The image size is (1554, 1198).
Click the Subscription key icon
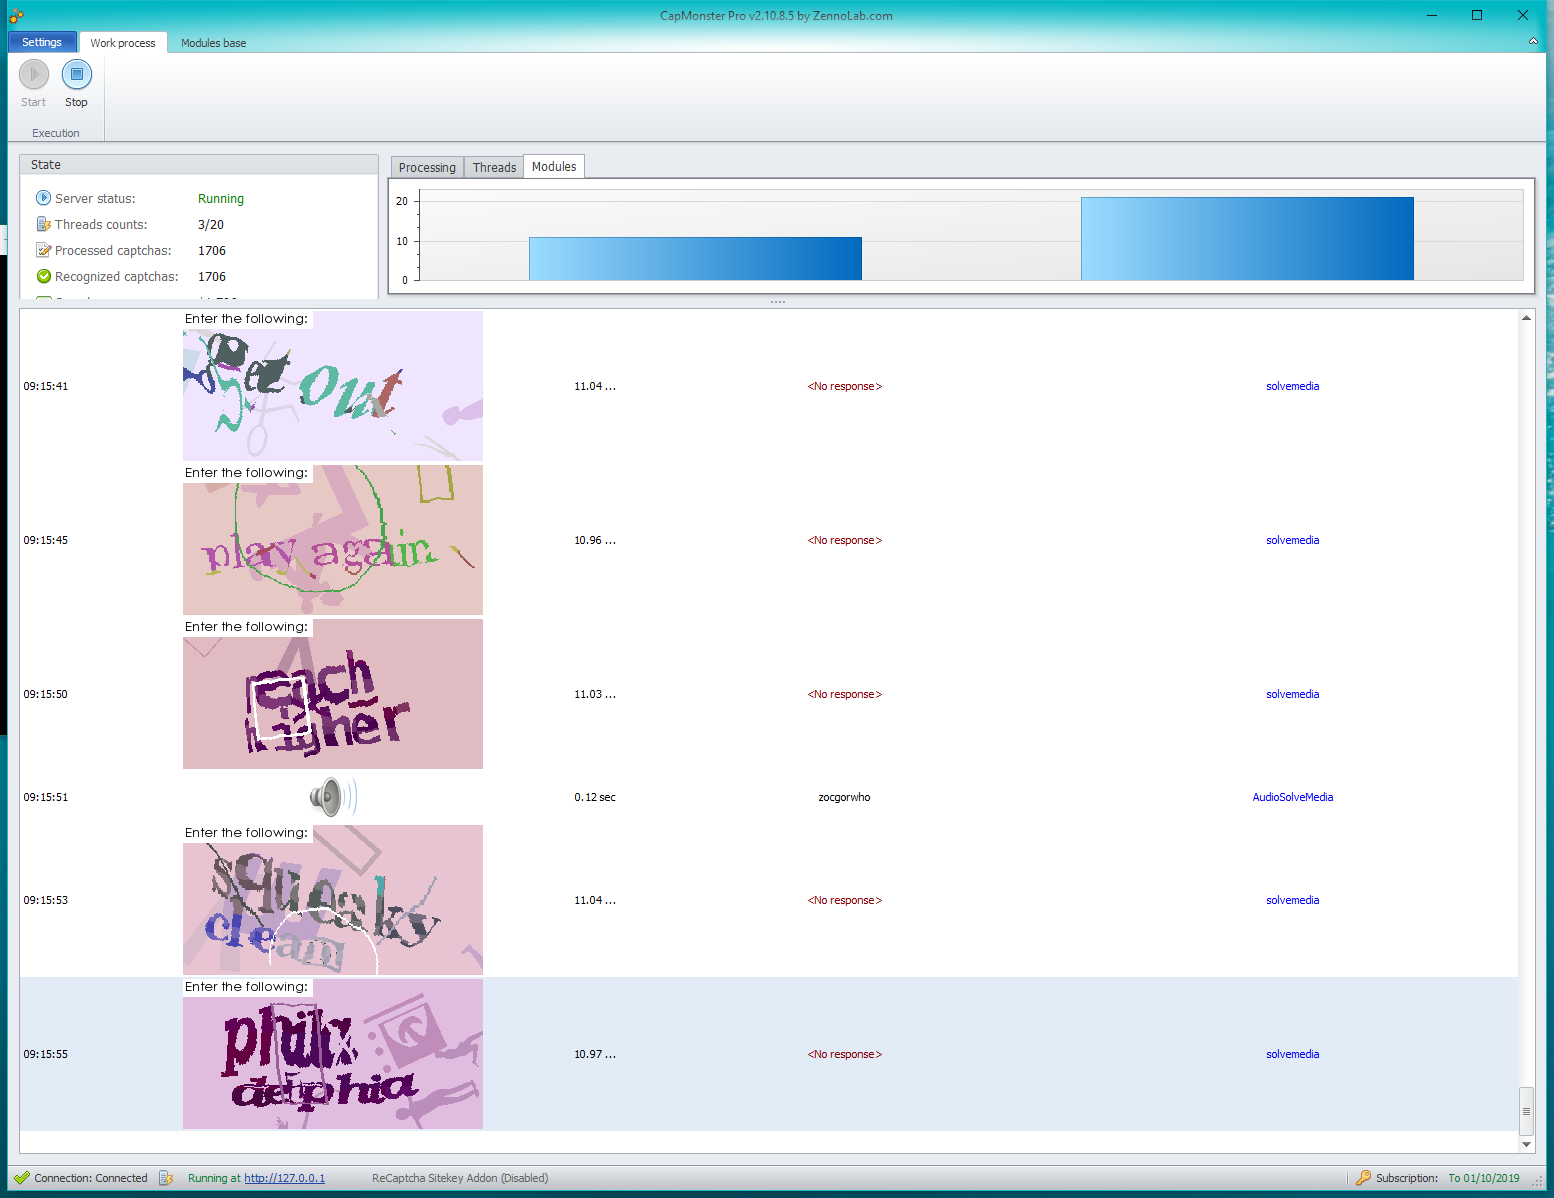click(1363, 1178)
